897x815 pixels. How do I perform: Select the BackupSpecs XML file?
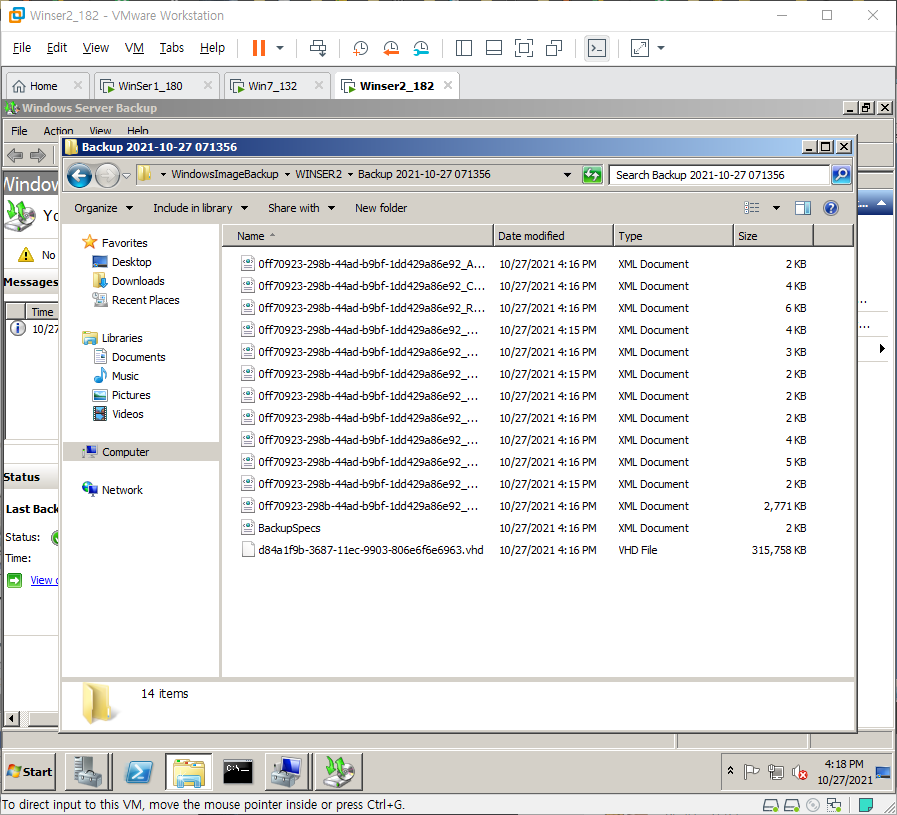tap(289, 528)
